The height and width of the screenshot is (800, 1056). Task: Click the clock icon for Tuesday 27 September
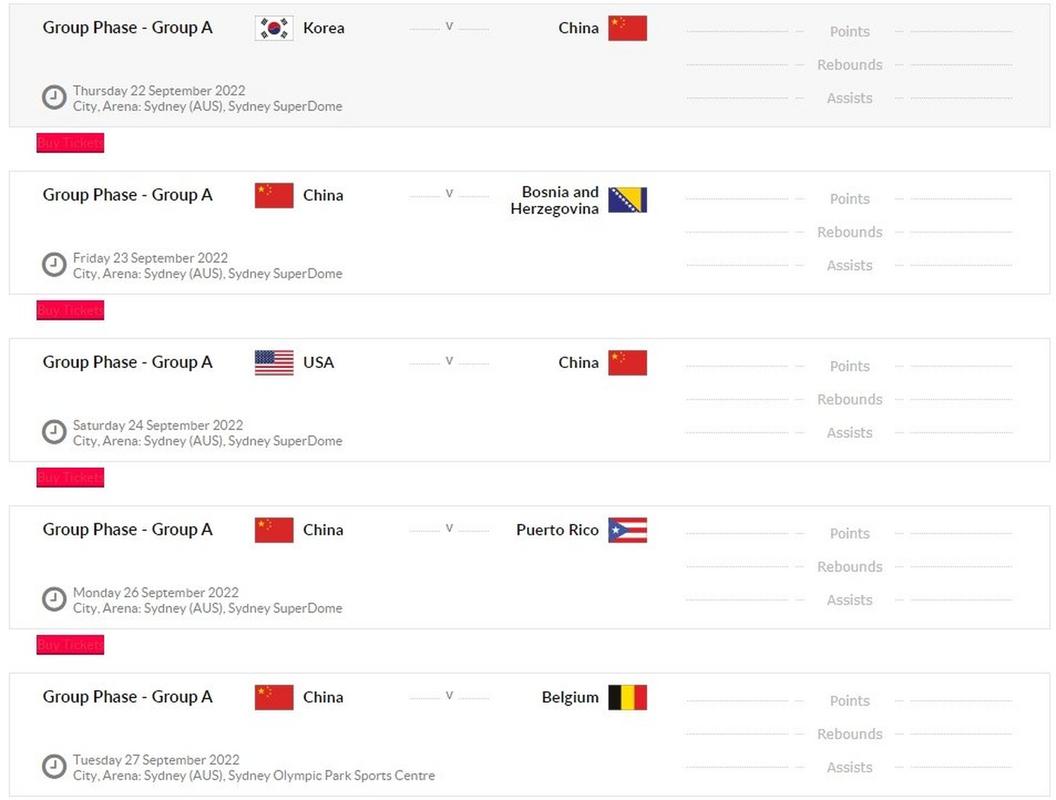[x=54, y=767]
